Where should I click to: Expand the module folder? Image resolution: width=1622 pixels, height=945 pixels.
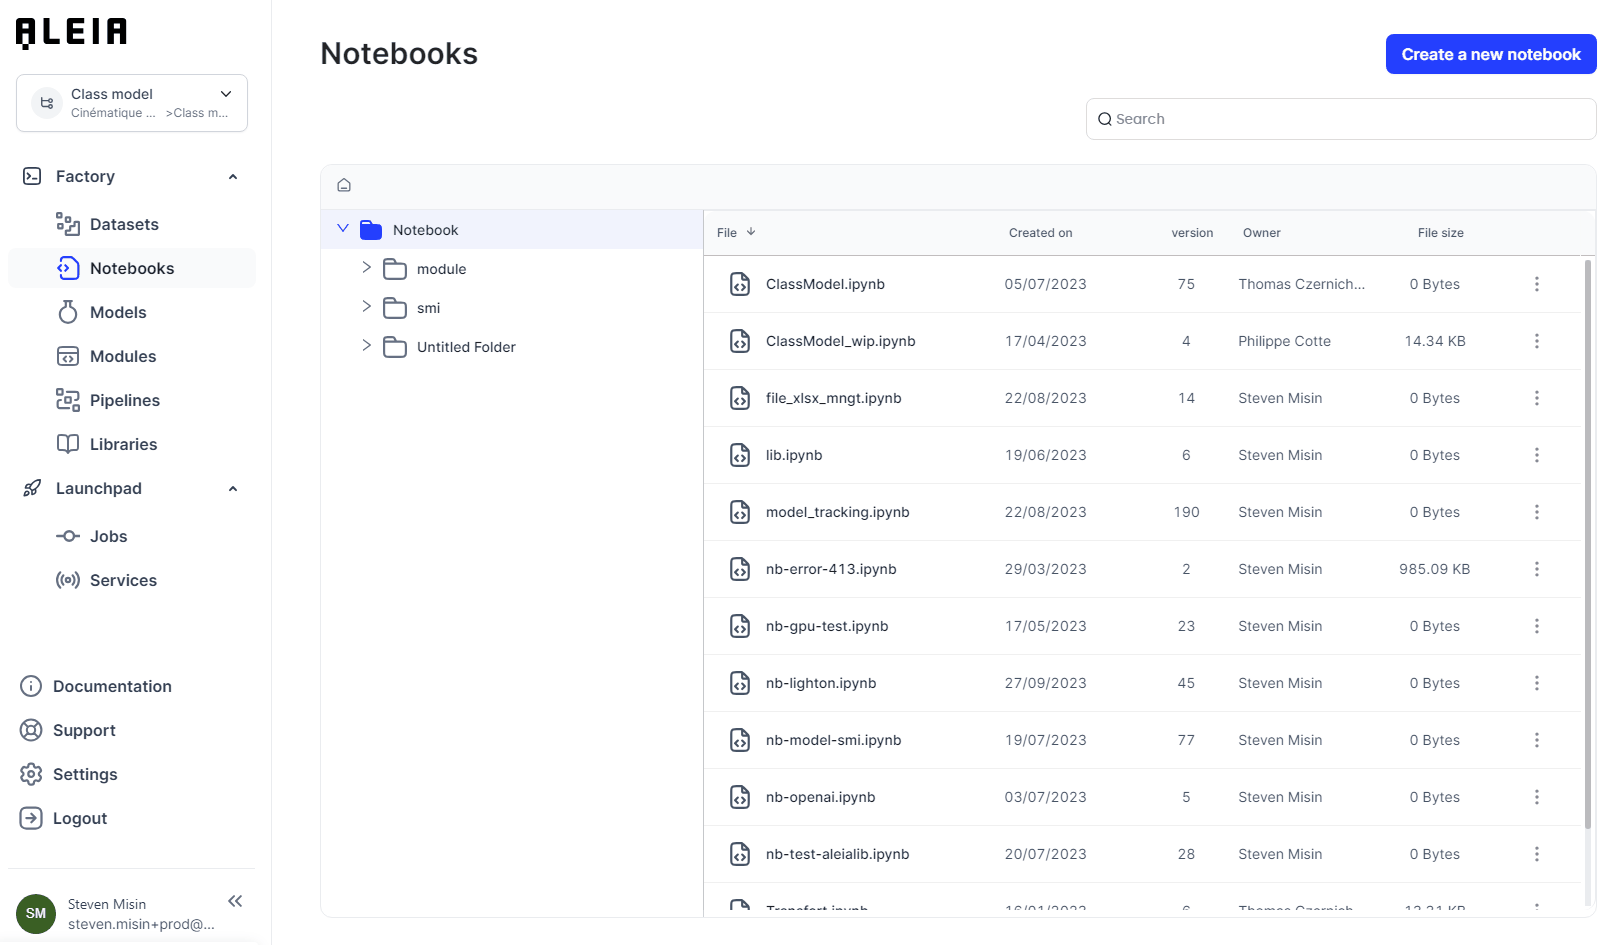point(367,268)
